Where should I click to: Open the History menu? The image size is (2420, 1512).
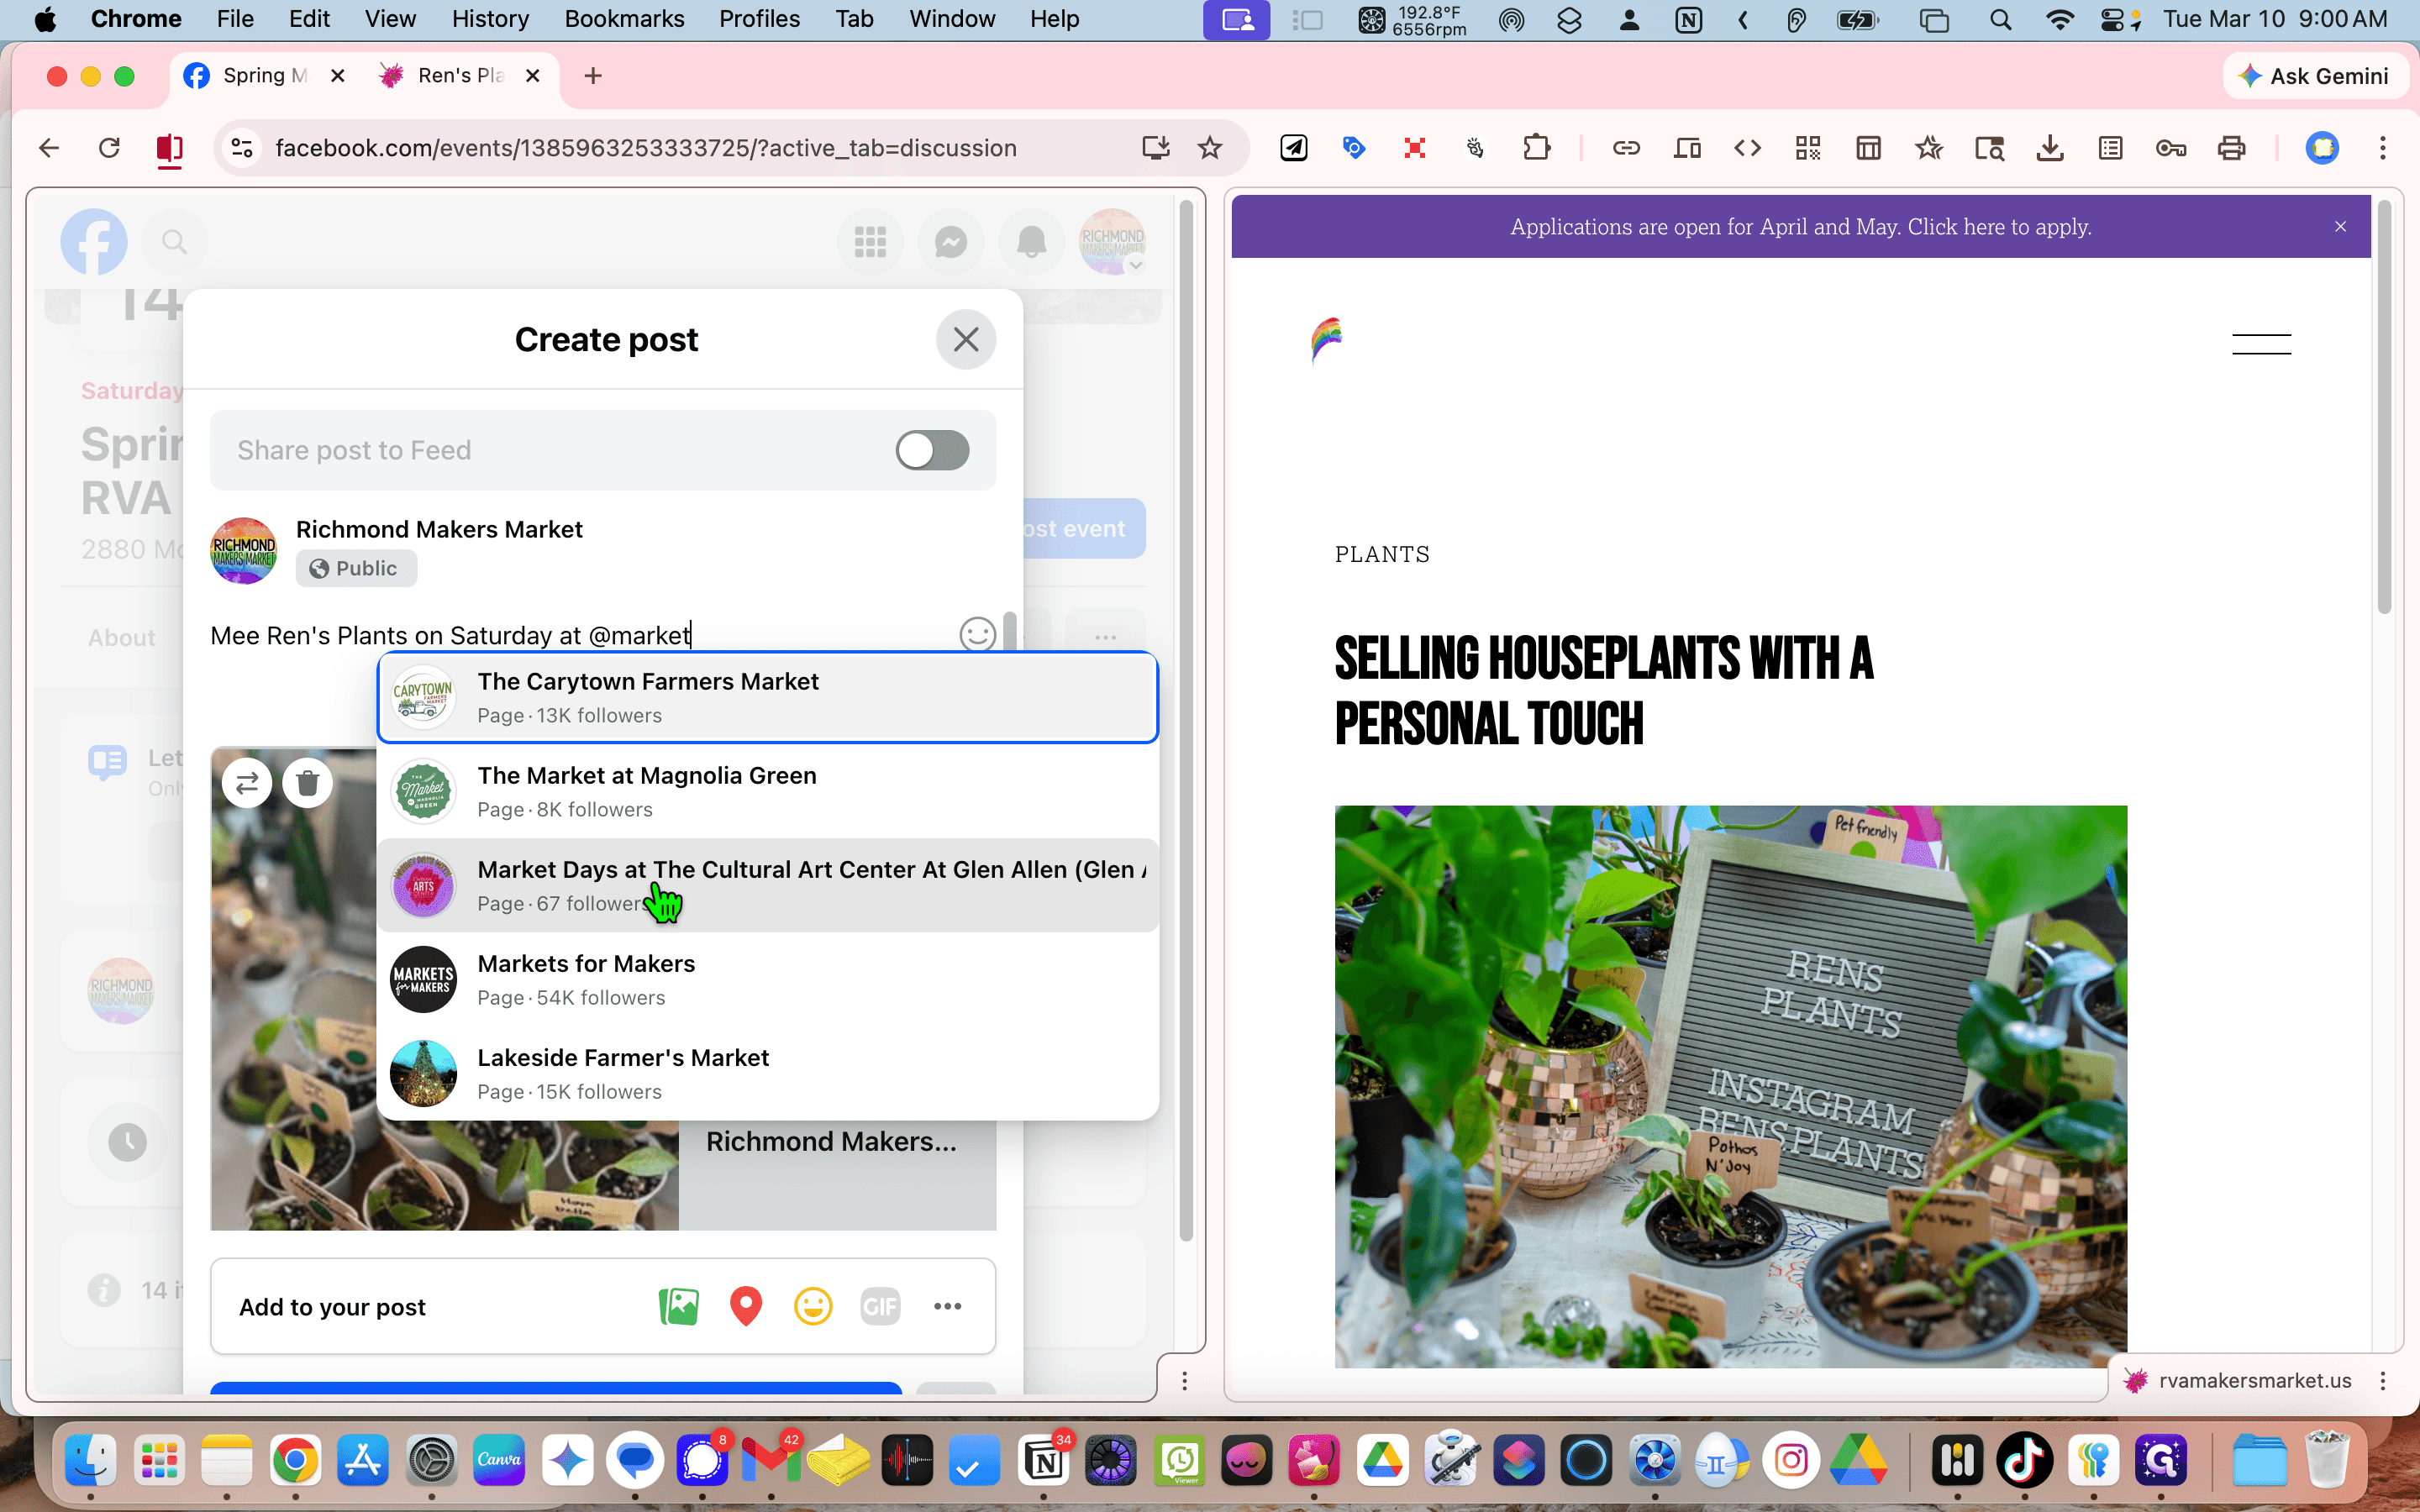click(x=490, y=19)
